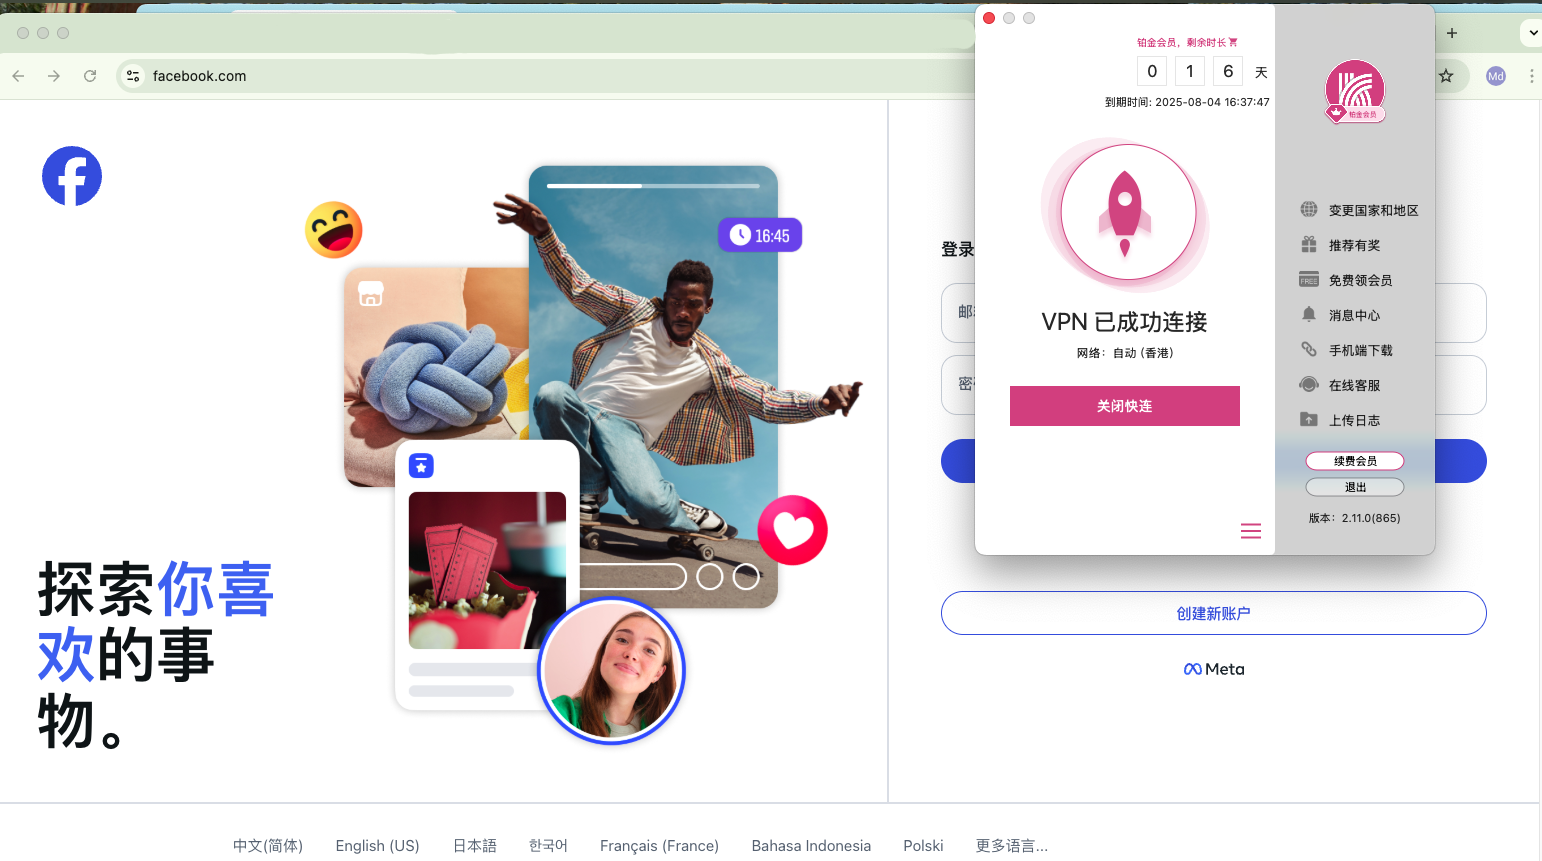Viewport: 1542px width, 861px height.
Task: Click 网络: 自动 (香港) network text
Action: coord(1125,353)
